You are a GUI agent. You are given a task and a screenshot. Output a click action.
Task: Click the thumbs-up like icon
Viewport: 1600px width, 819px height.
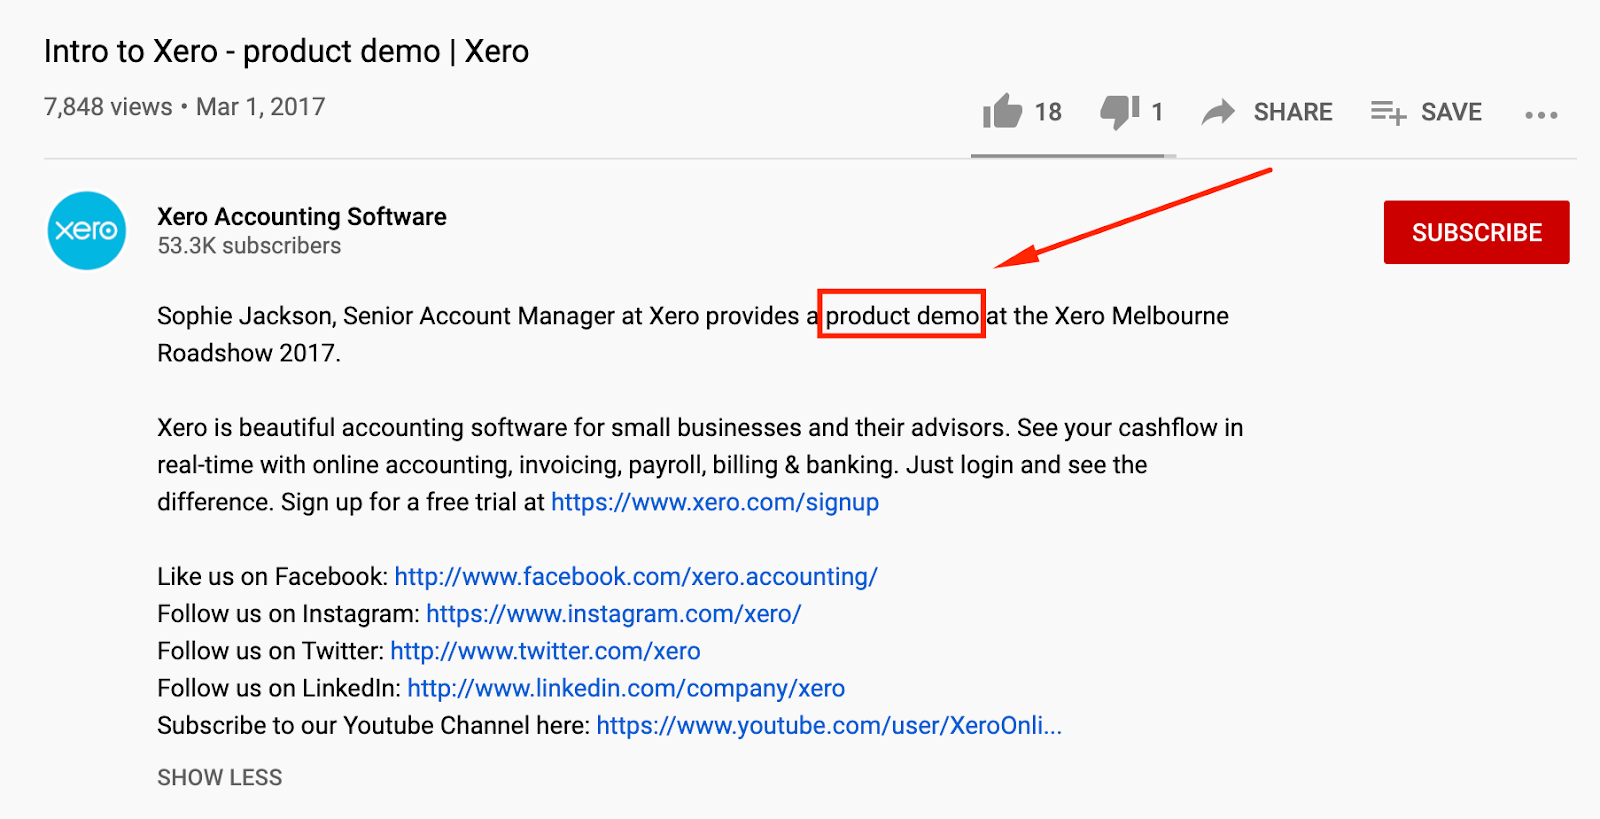tap(1002, 111)
